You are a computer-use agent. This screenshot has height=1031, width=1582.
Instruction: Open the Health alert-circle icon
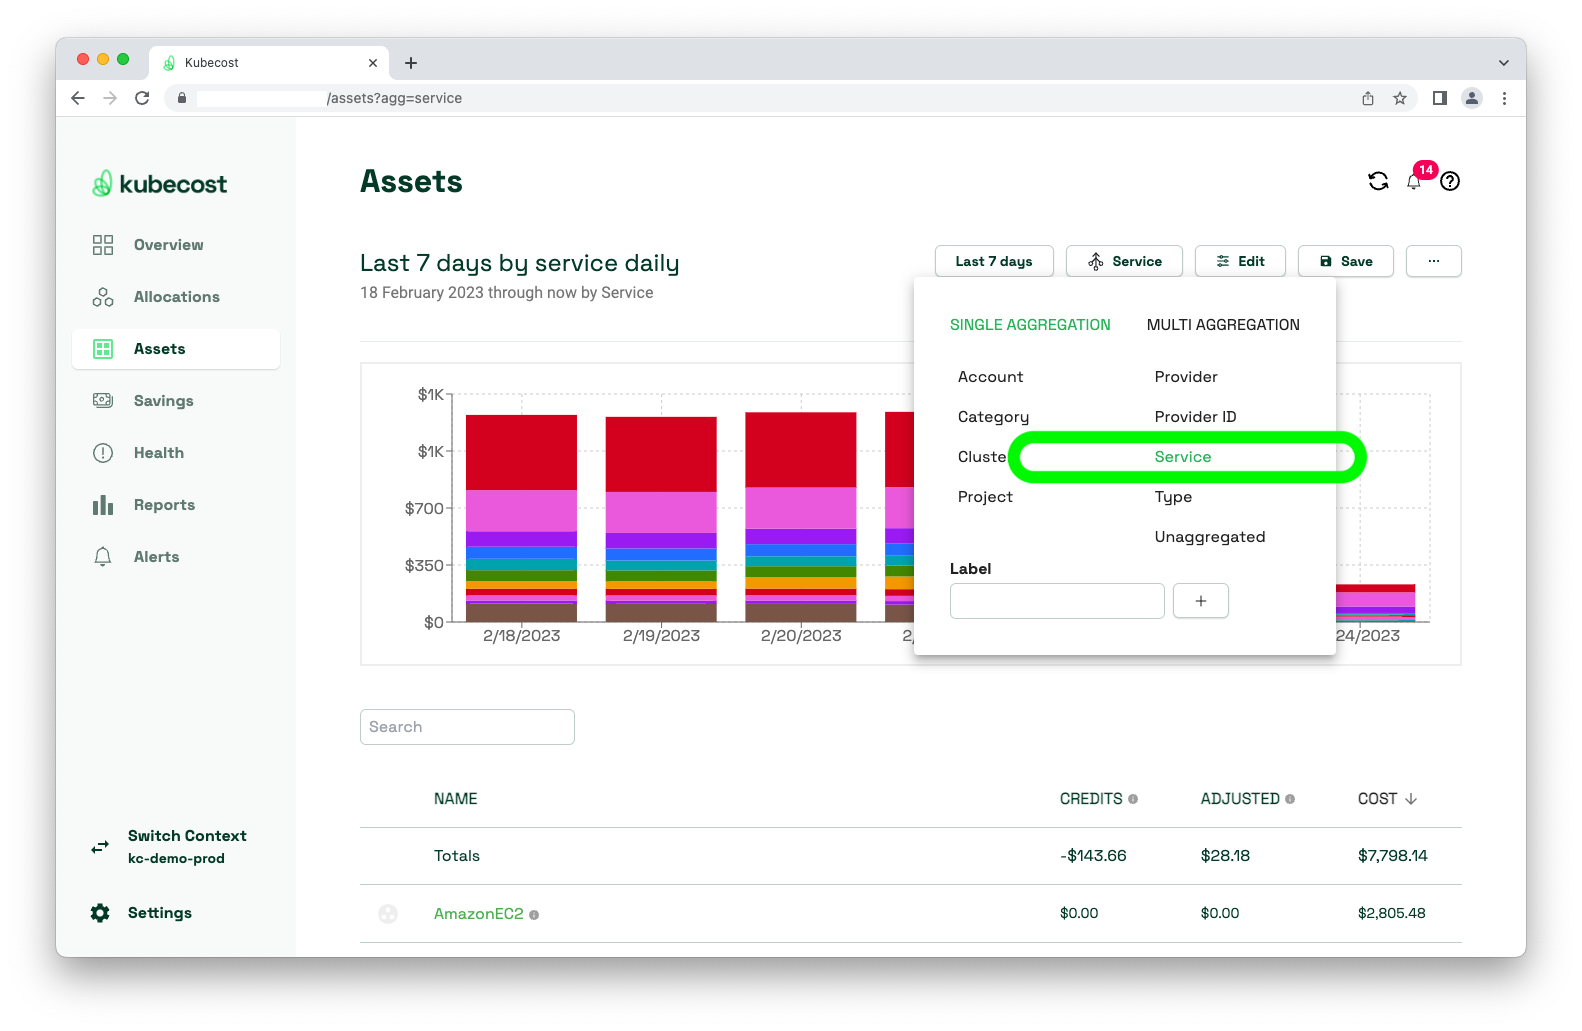coord(103,453)
